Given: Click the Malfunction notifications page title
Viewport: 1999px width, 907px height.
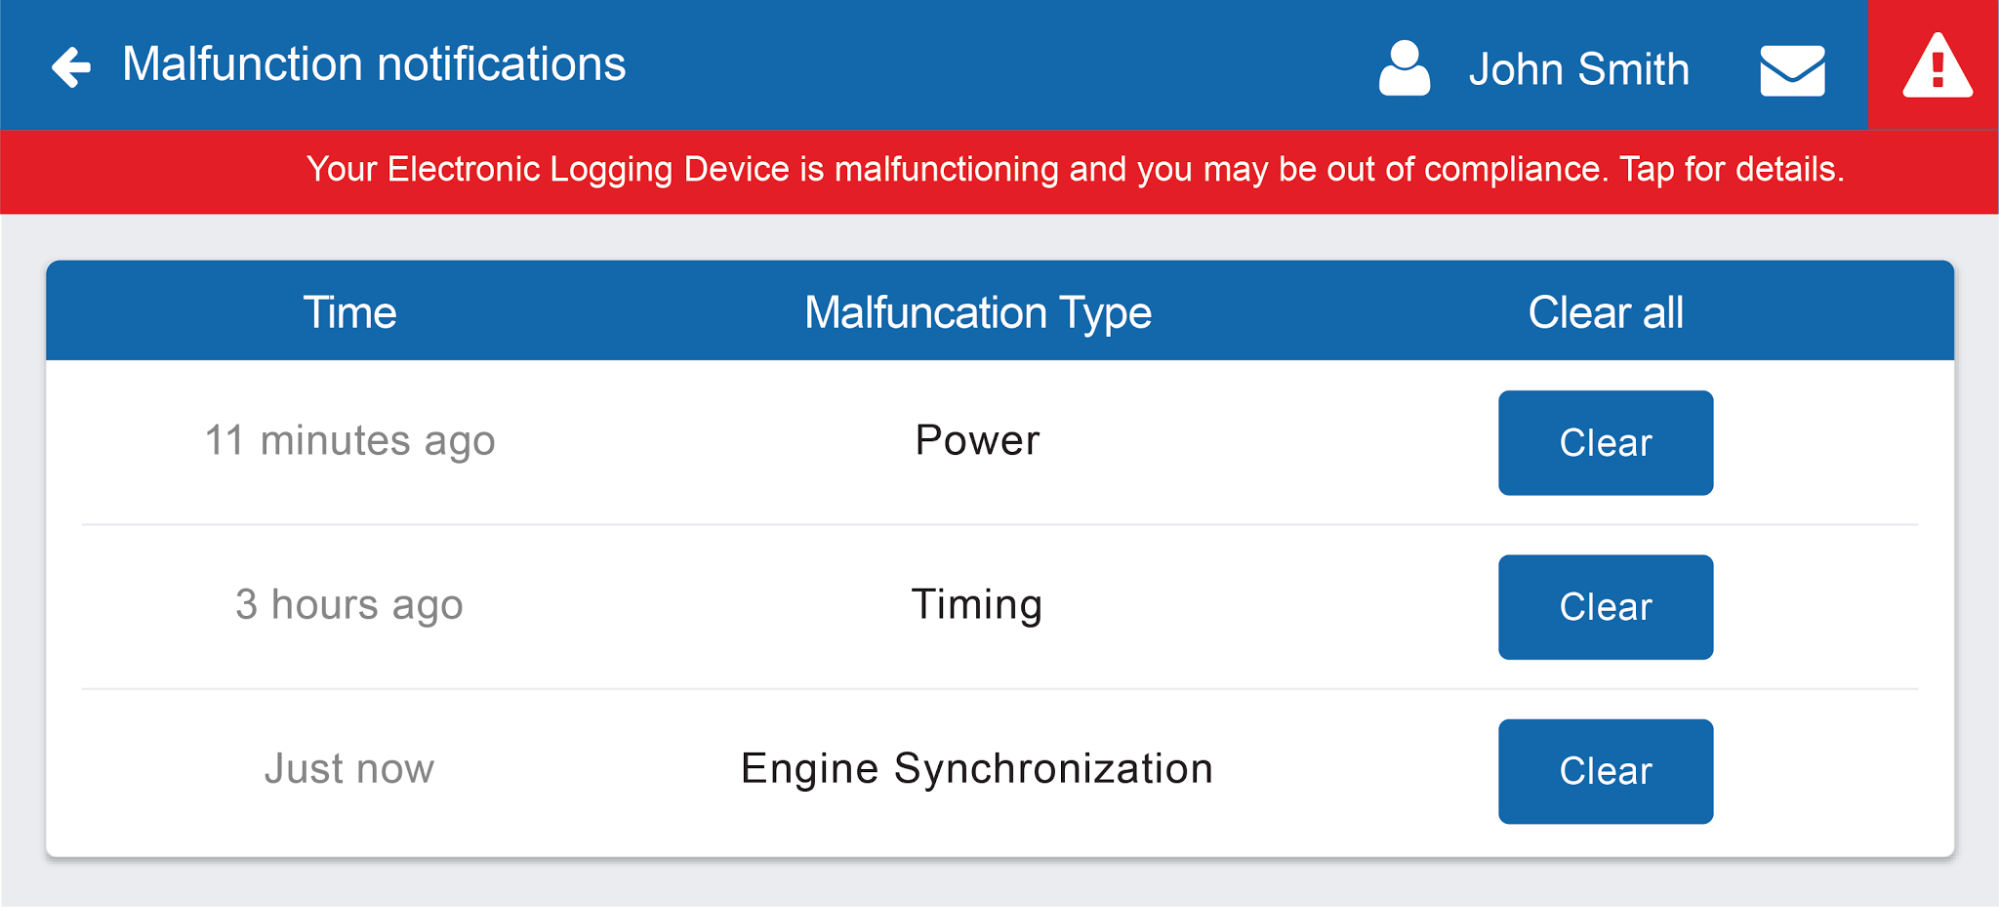Looking at the screenshot, I should click(x=374, y=65).
